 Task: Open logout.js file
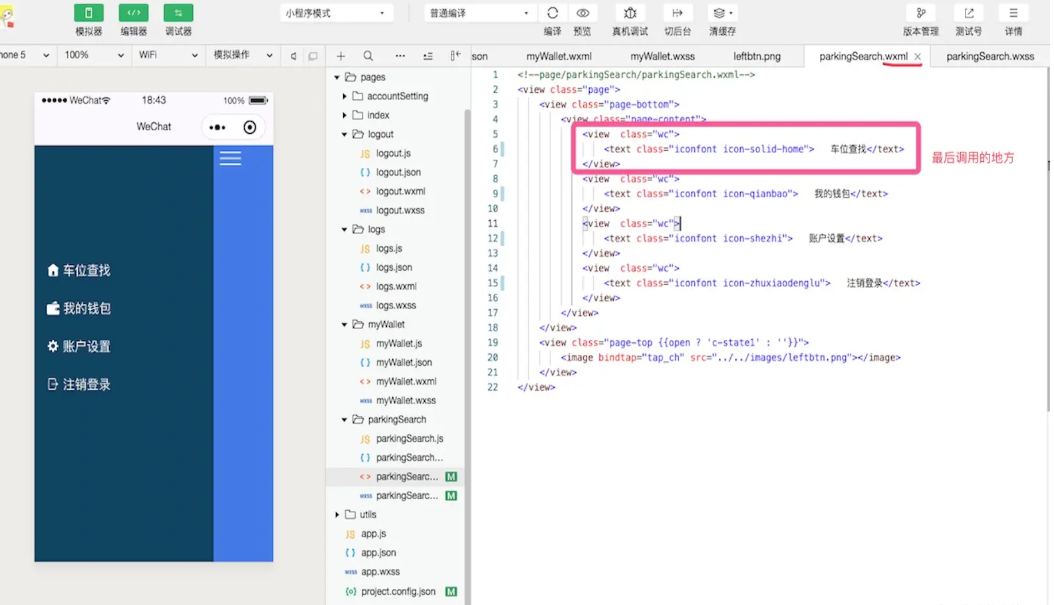tap(393, 153)
